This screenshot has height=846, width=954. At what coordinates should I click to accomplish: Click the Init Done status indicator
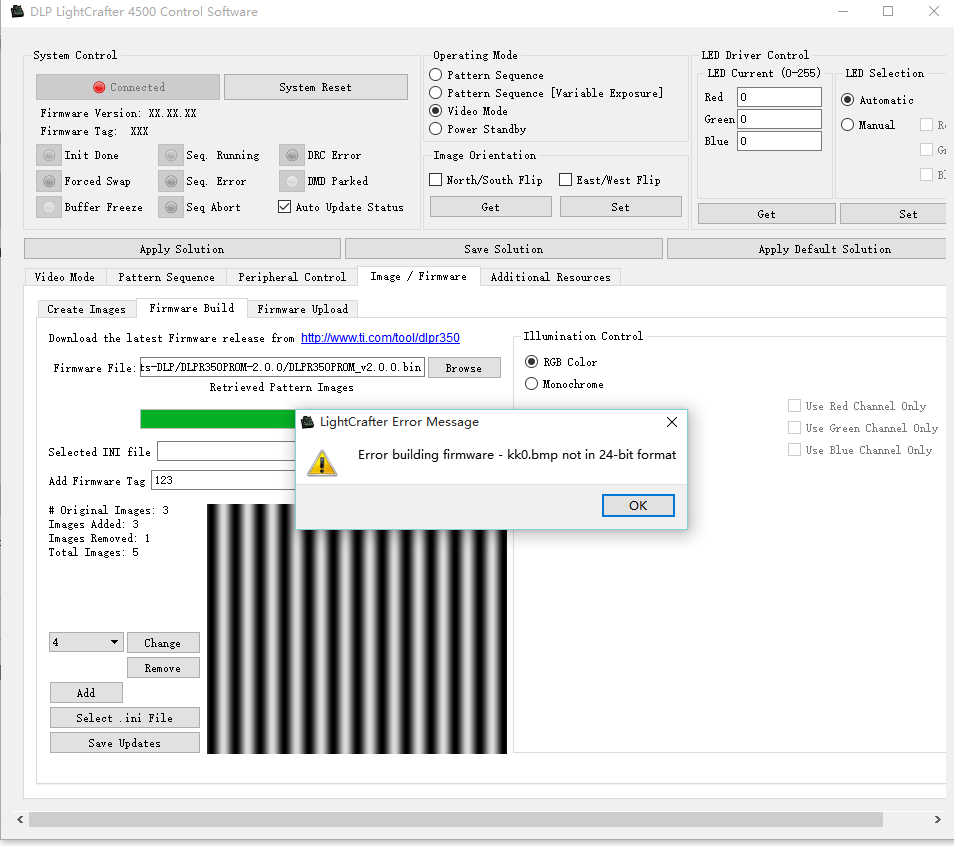(49, 155)
